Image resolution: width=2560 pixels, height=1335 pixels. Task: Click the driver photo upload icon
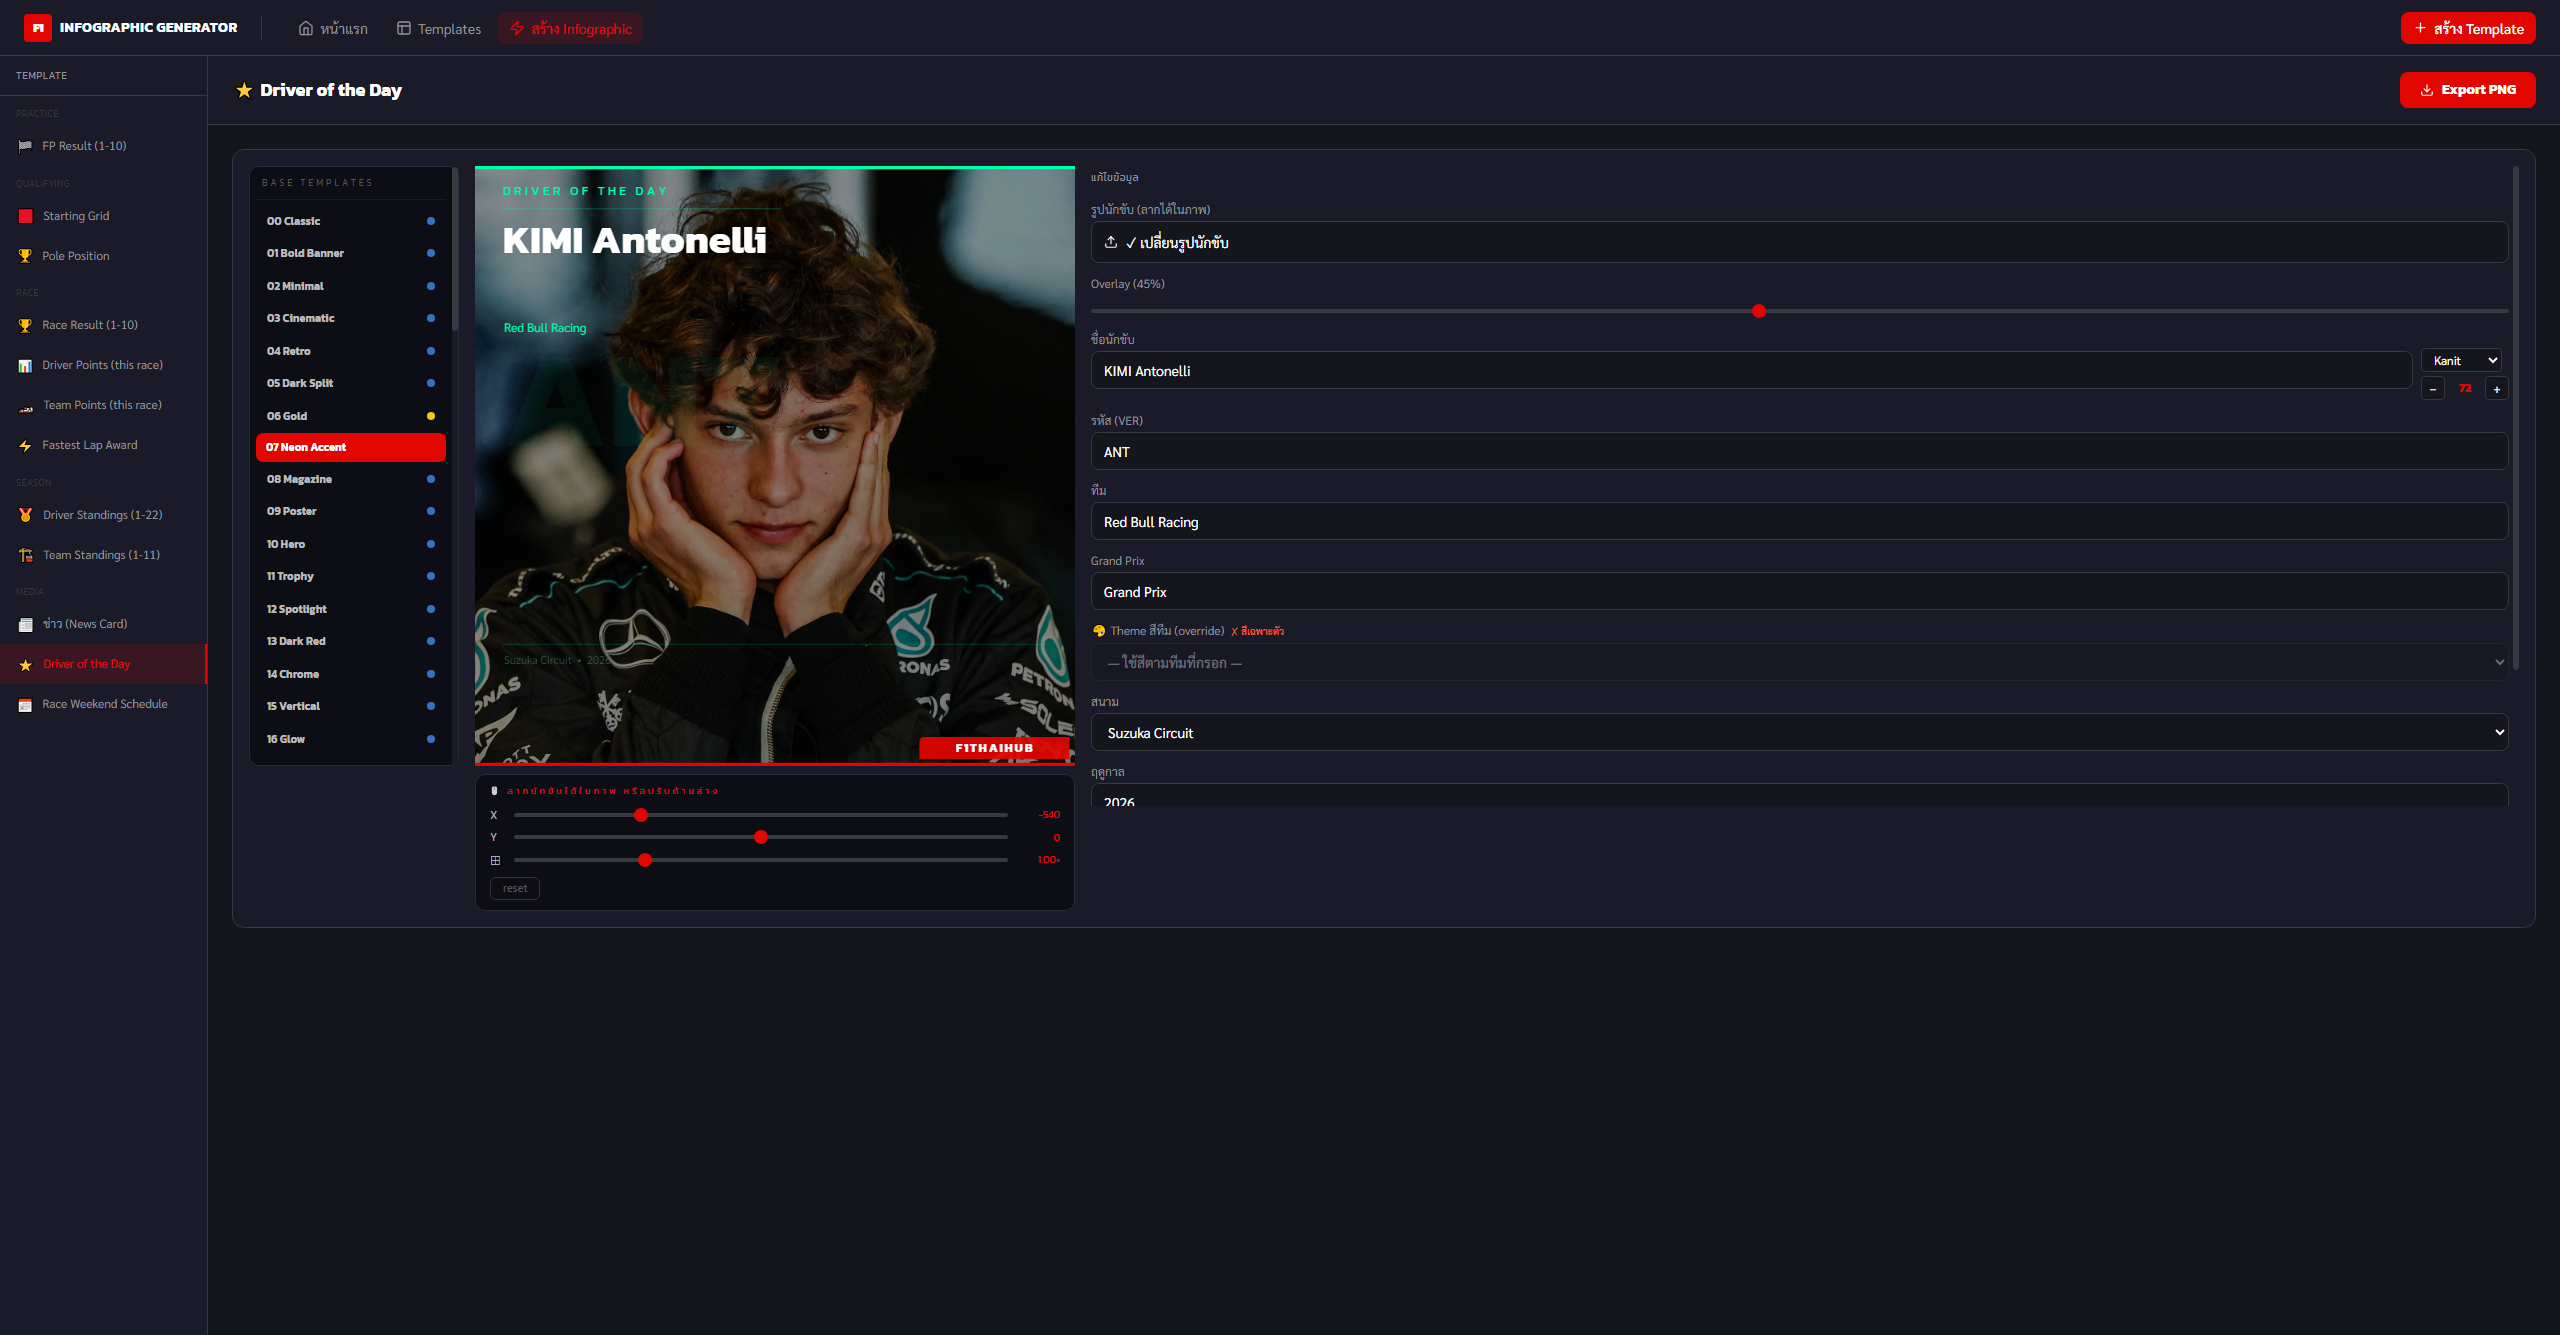tap(1111, 242)
